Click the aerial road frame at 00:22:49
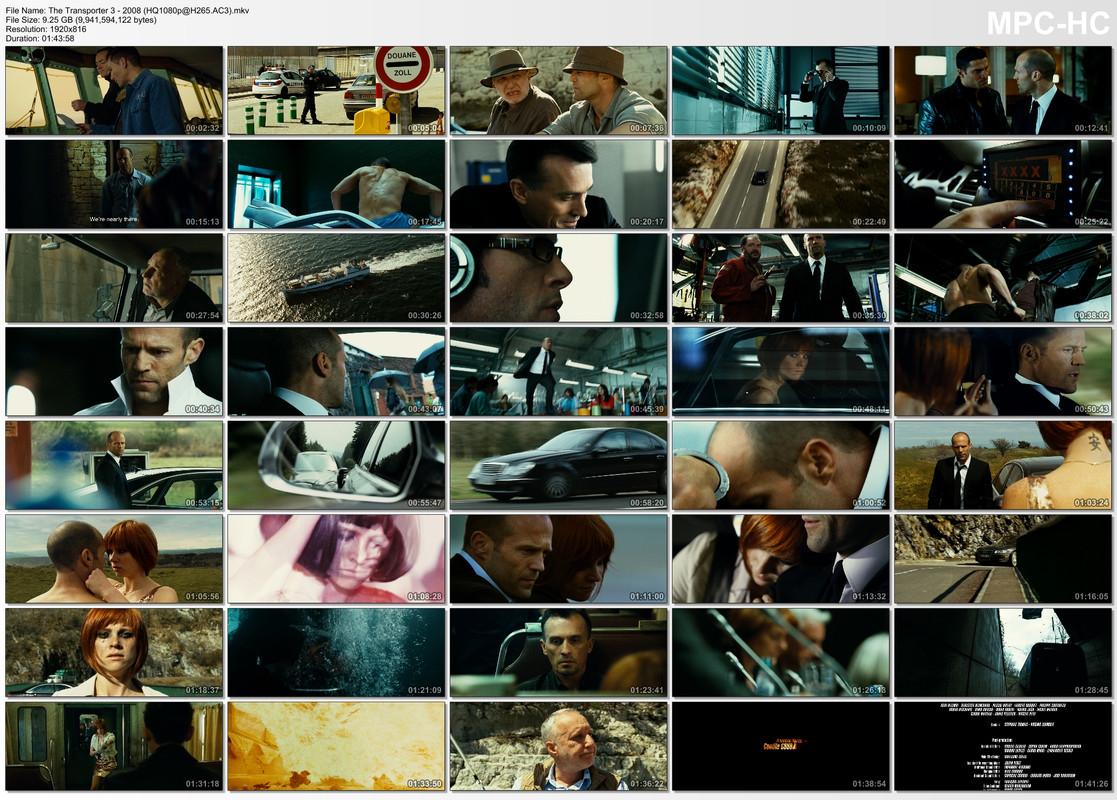Screen dimensions: 1117x800 click(x=781, y=184)
